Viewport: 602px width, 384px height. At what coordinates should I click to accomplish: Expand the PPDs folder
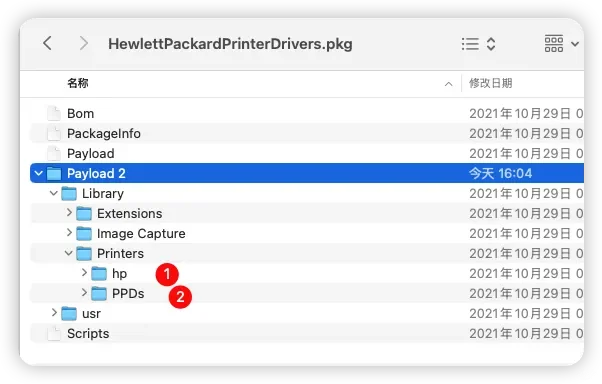(84, 293)
